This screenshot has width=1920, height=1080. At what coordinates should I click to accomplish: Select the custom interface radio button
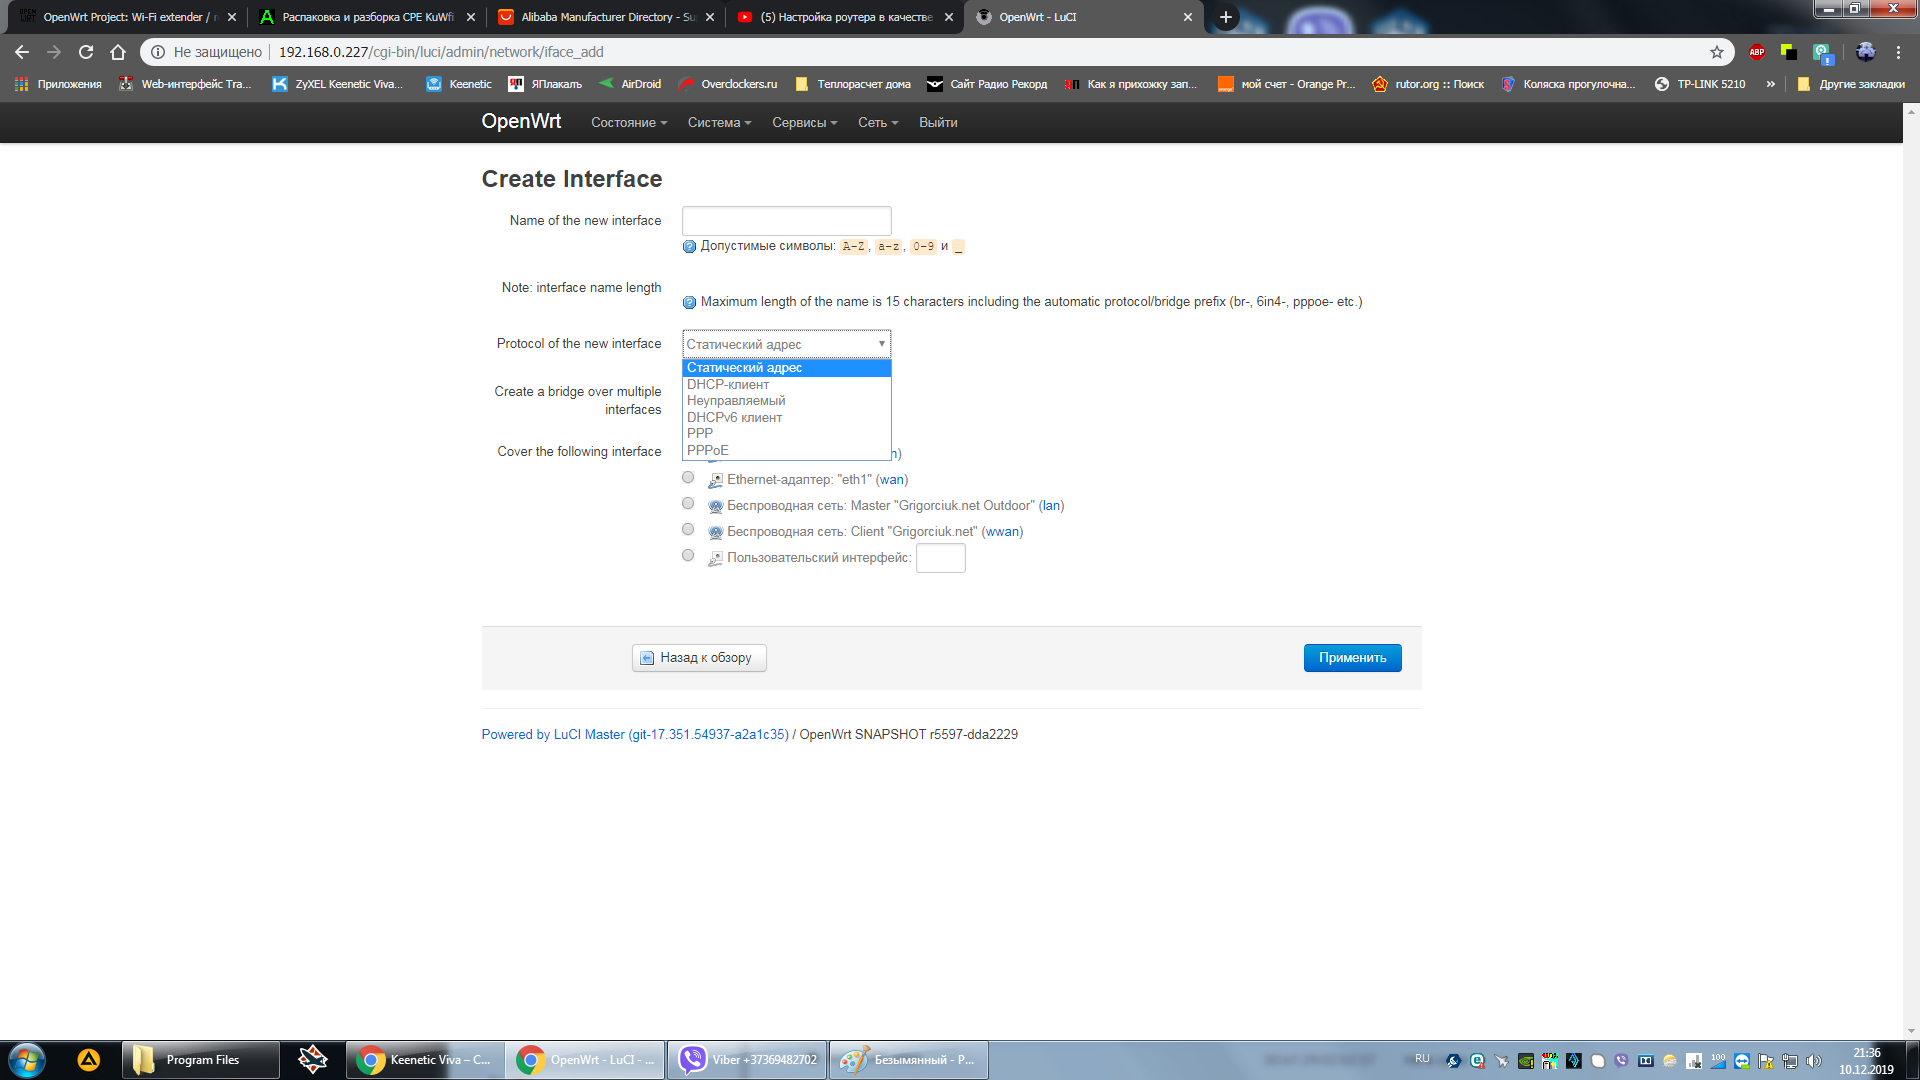(688, 556)
